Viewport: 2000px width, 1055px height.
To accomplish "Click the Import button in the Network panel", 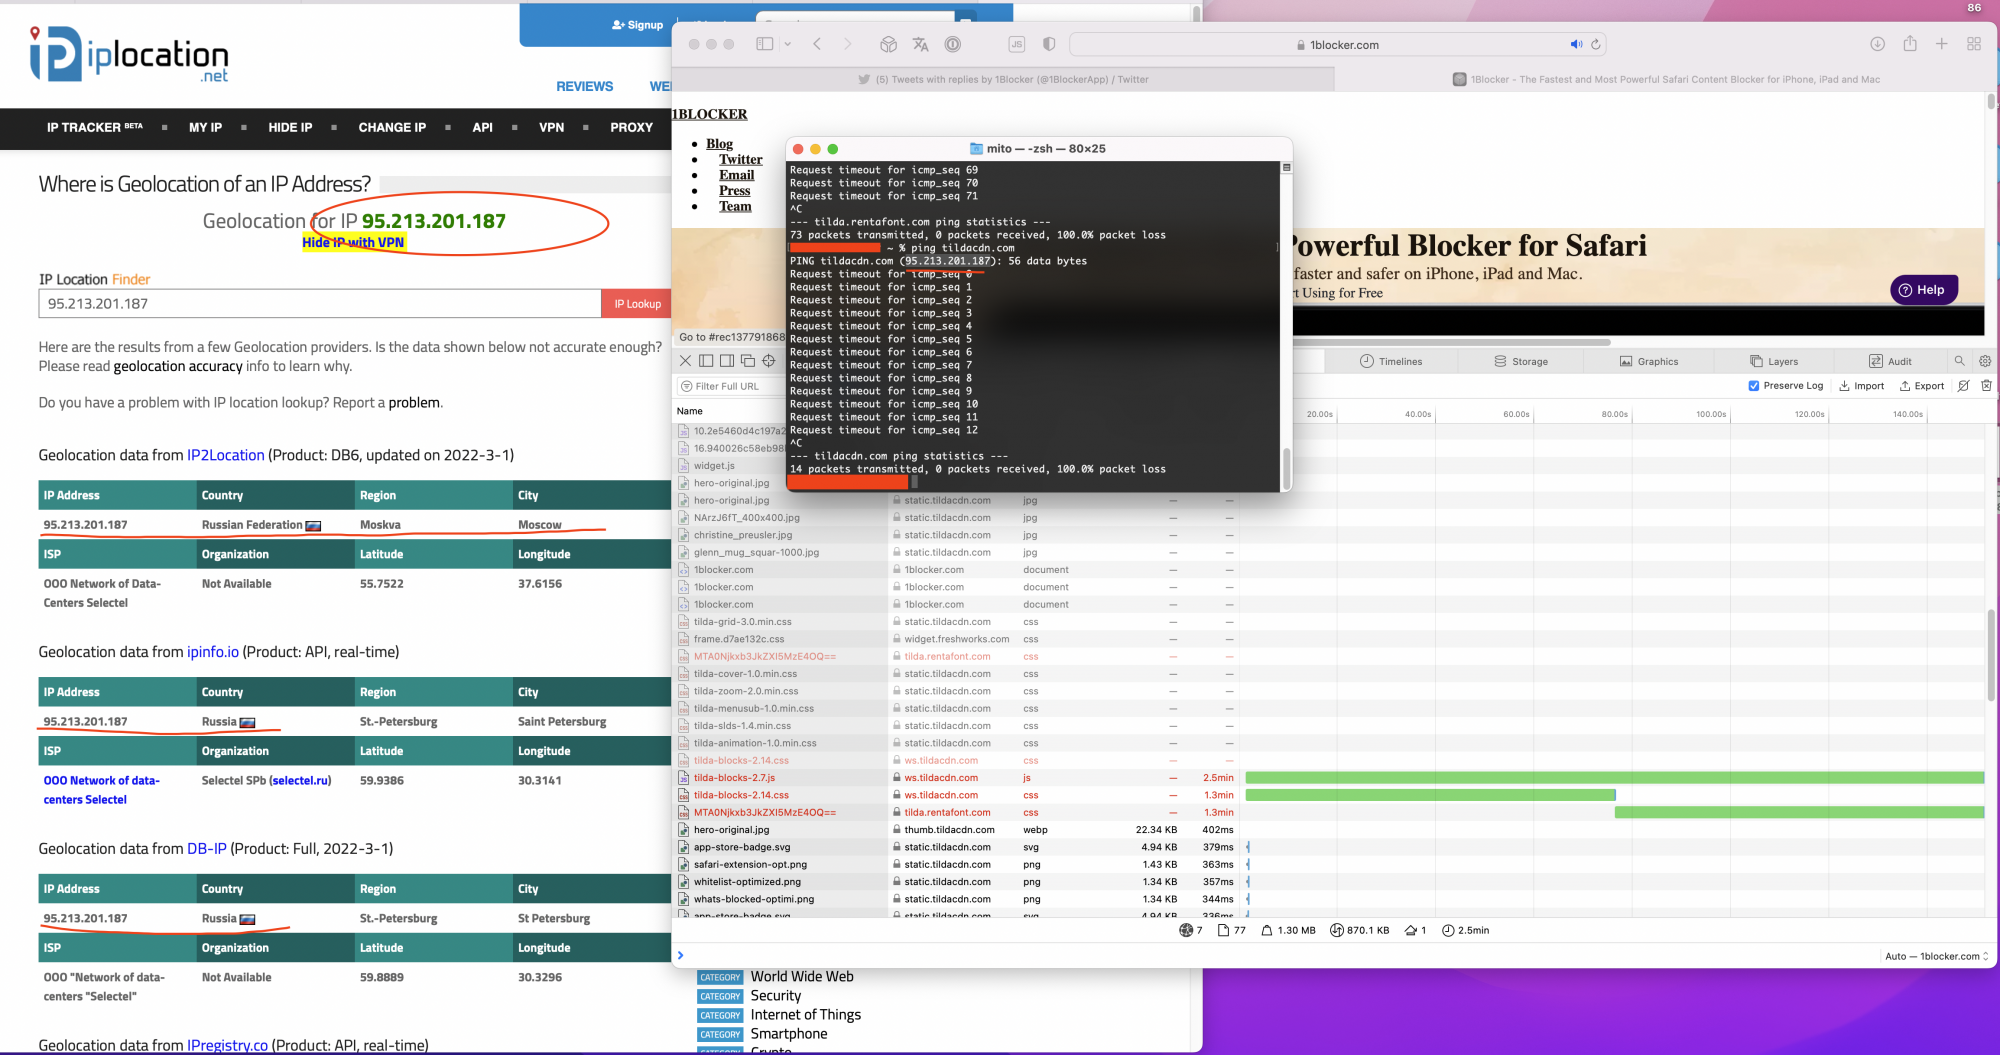I will pos(1861,386).
